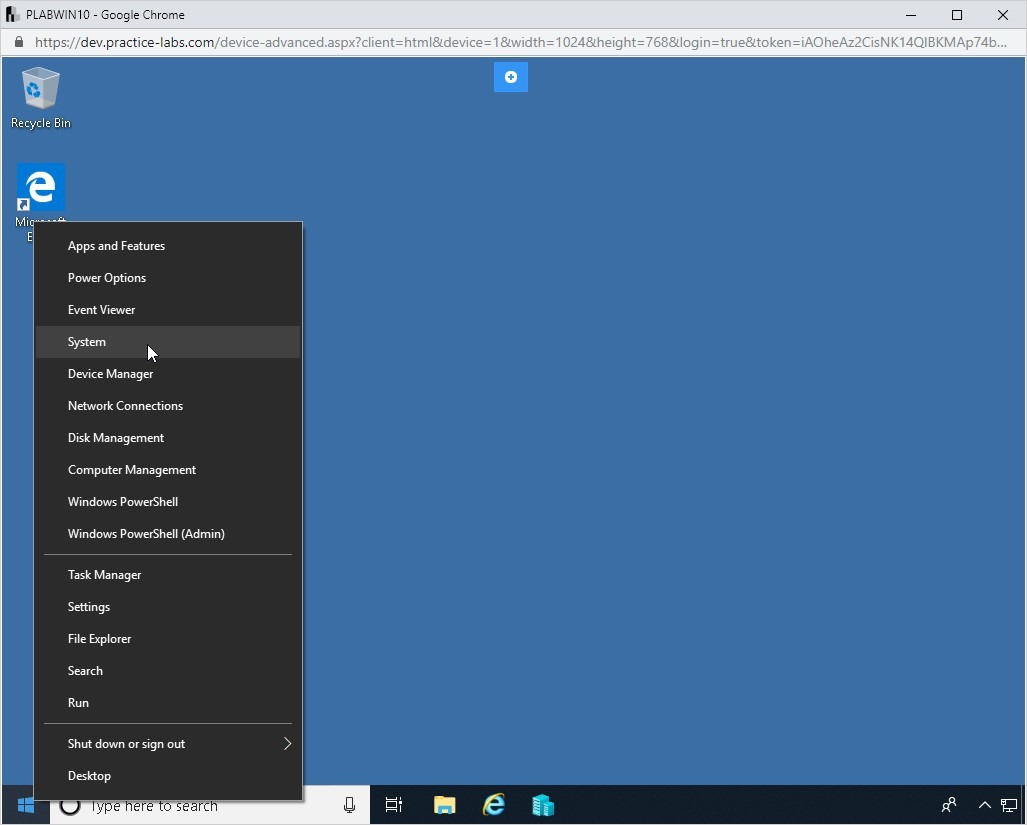The height and width of the screenshot is (825, 1027).
Task: Open the Run dialog entry
Action: (168, 704)
